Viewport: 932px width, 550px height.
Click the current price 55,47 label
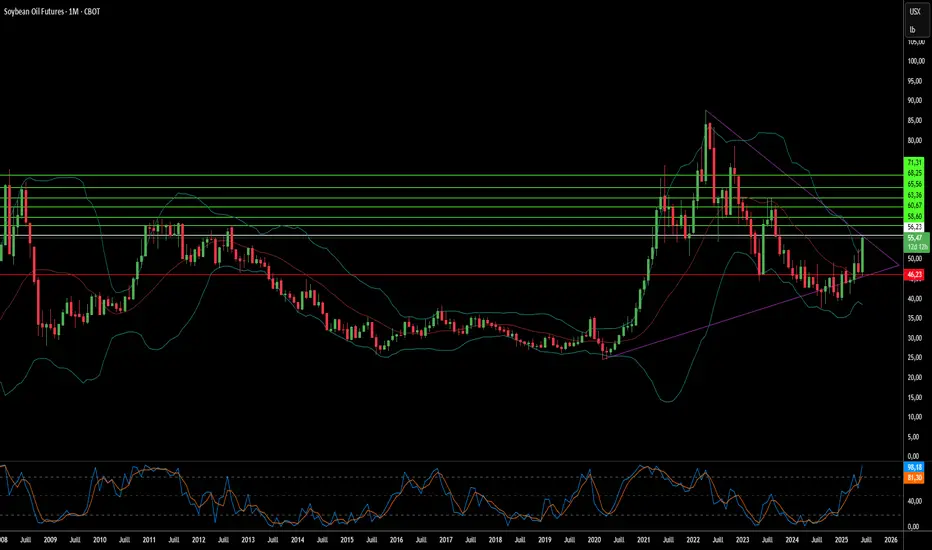(914, 238)
